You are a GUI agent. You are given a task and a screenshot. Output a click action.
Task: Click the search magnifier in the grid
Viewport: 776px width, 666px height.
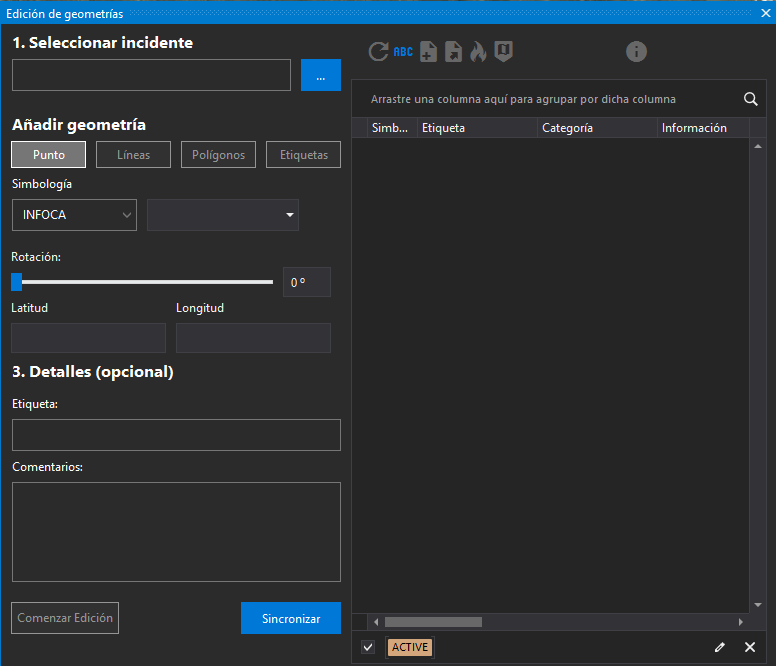[x=750, y=99]
